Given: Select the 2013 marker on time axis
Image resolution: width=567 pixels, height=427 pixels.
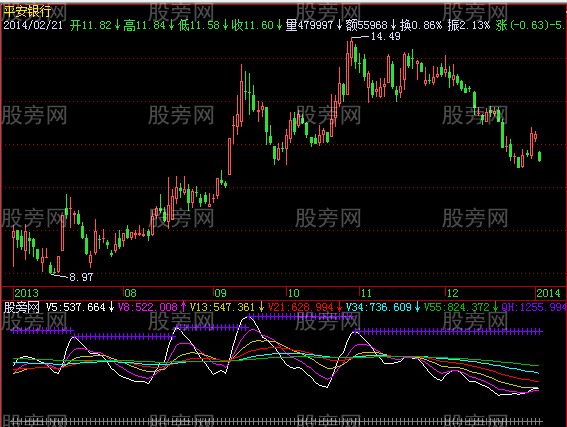Looking at the screenshot, I should coord(26,293).
